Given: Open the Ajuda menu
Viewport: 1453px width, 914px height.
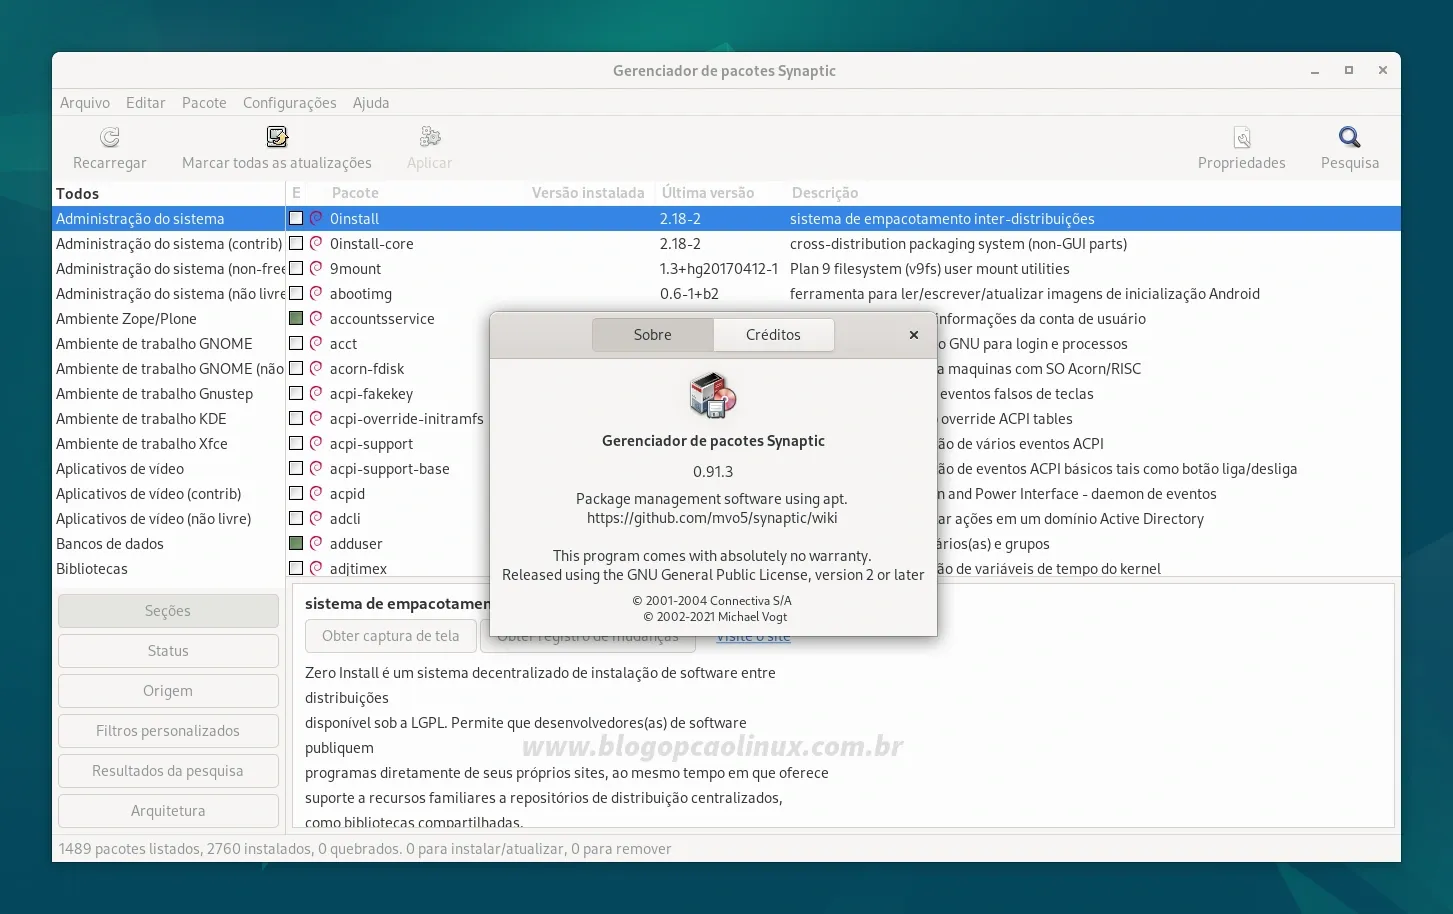Looking at the screenshot, I should click(x=371, y=102).
